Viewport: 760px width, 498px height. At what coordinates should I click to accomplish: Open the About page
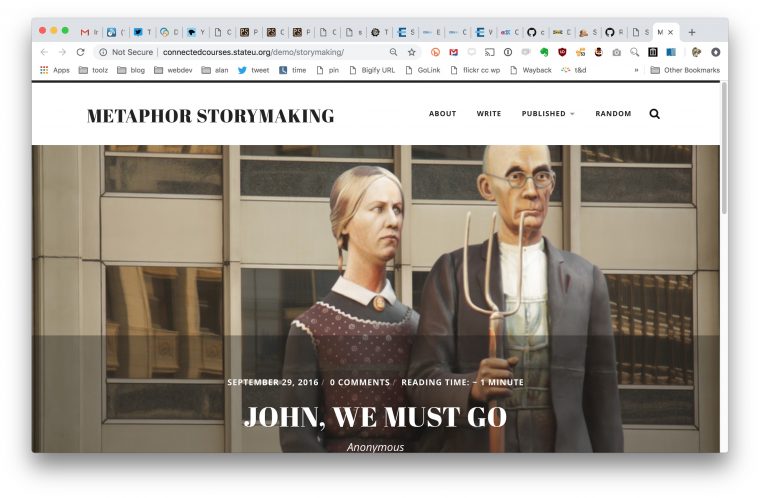pyautogui.click(x=443, y=113)
